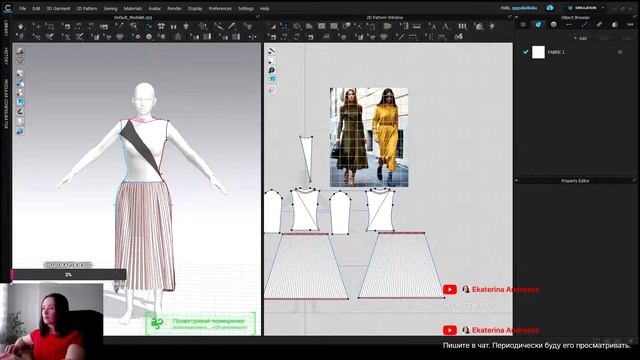Open the Materials menu
This screenshot has width=640, height=360.
[133, 8]
